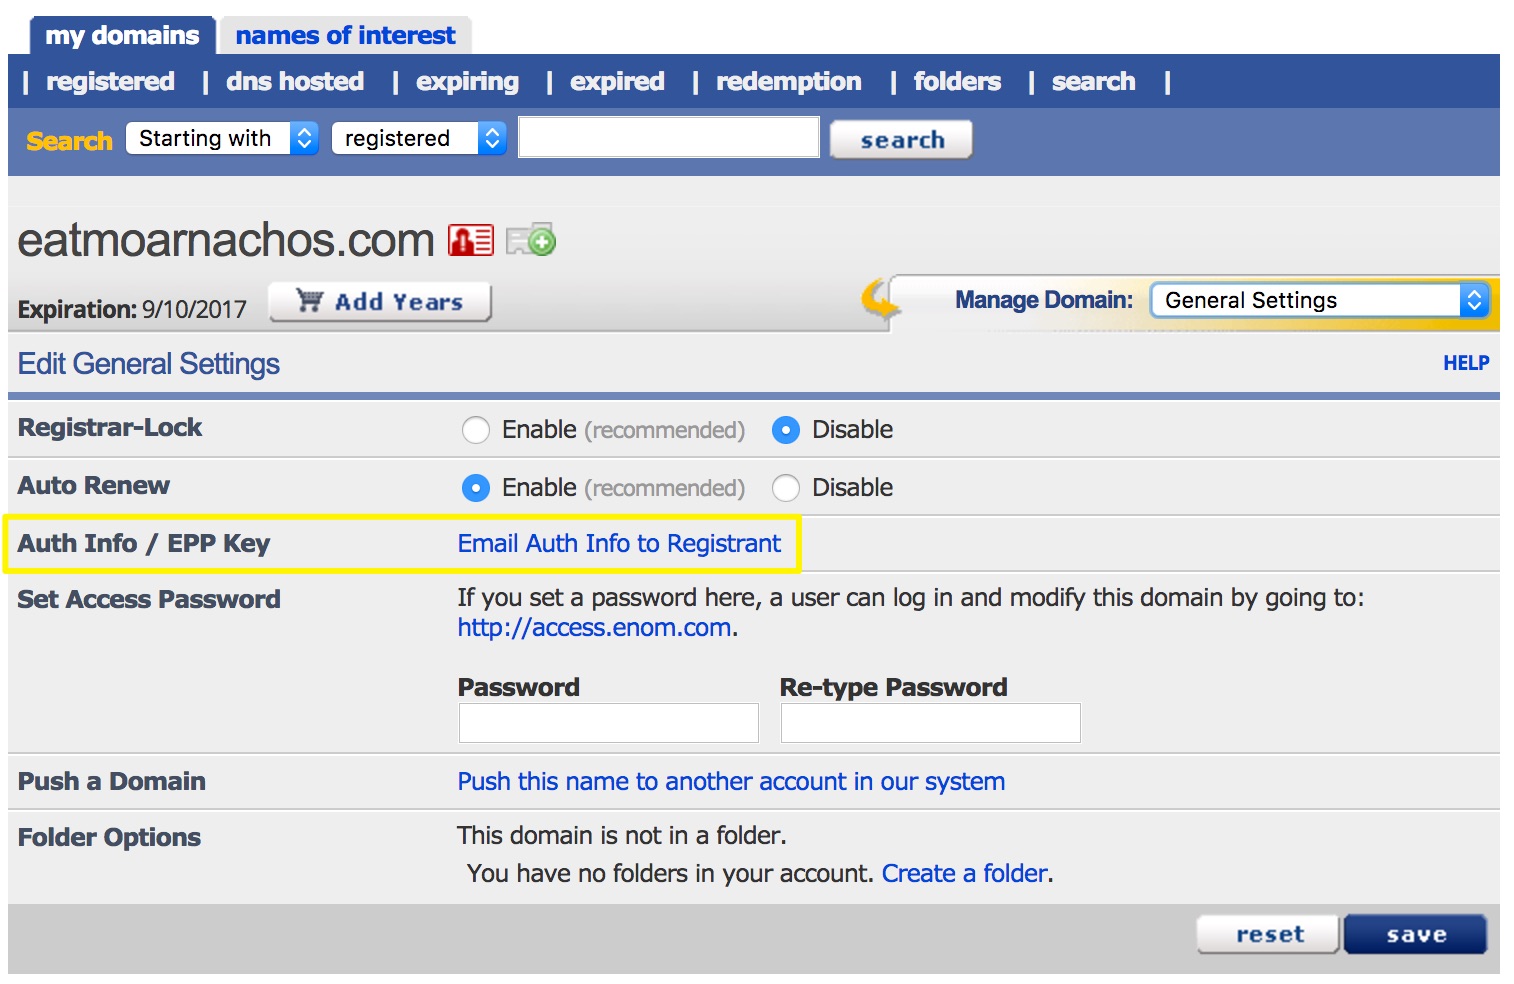This screenshot has width=1514, height=984.
Task: Open the Manage Domain General Settings dropdown
Action: click(x=1320, y=300)
